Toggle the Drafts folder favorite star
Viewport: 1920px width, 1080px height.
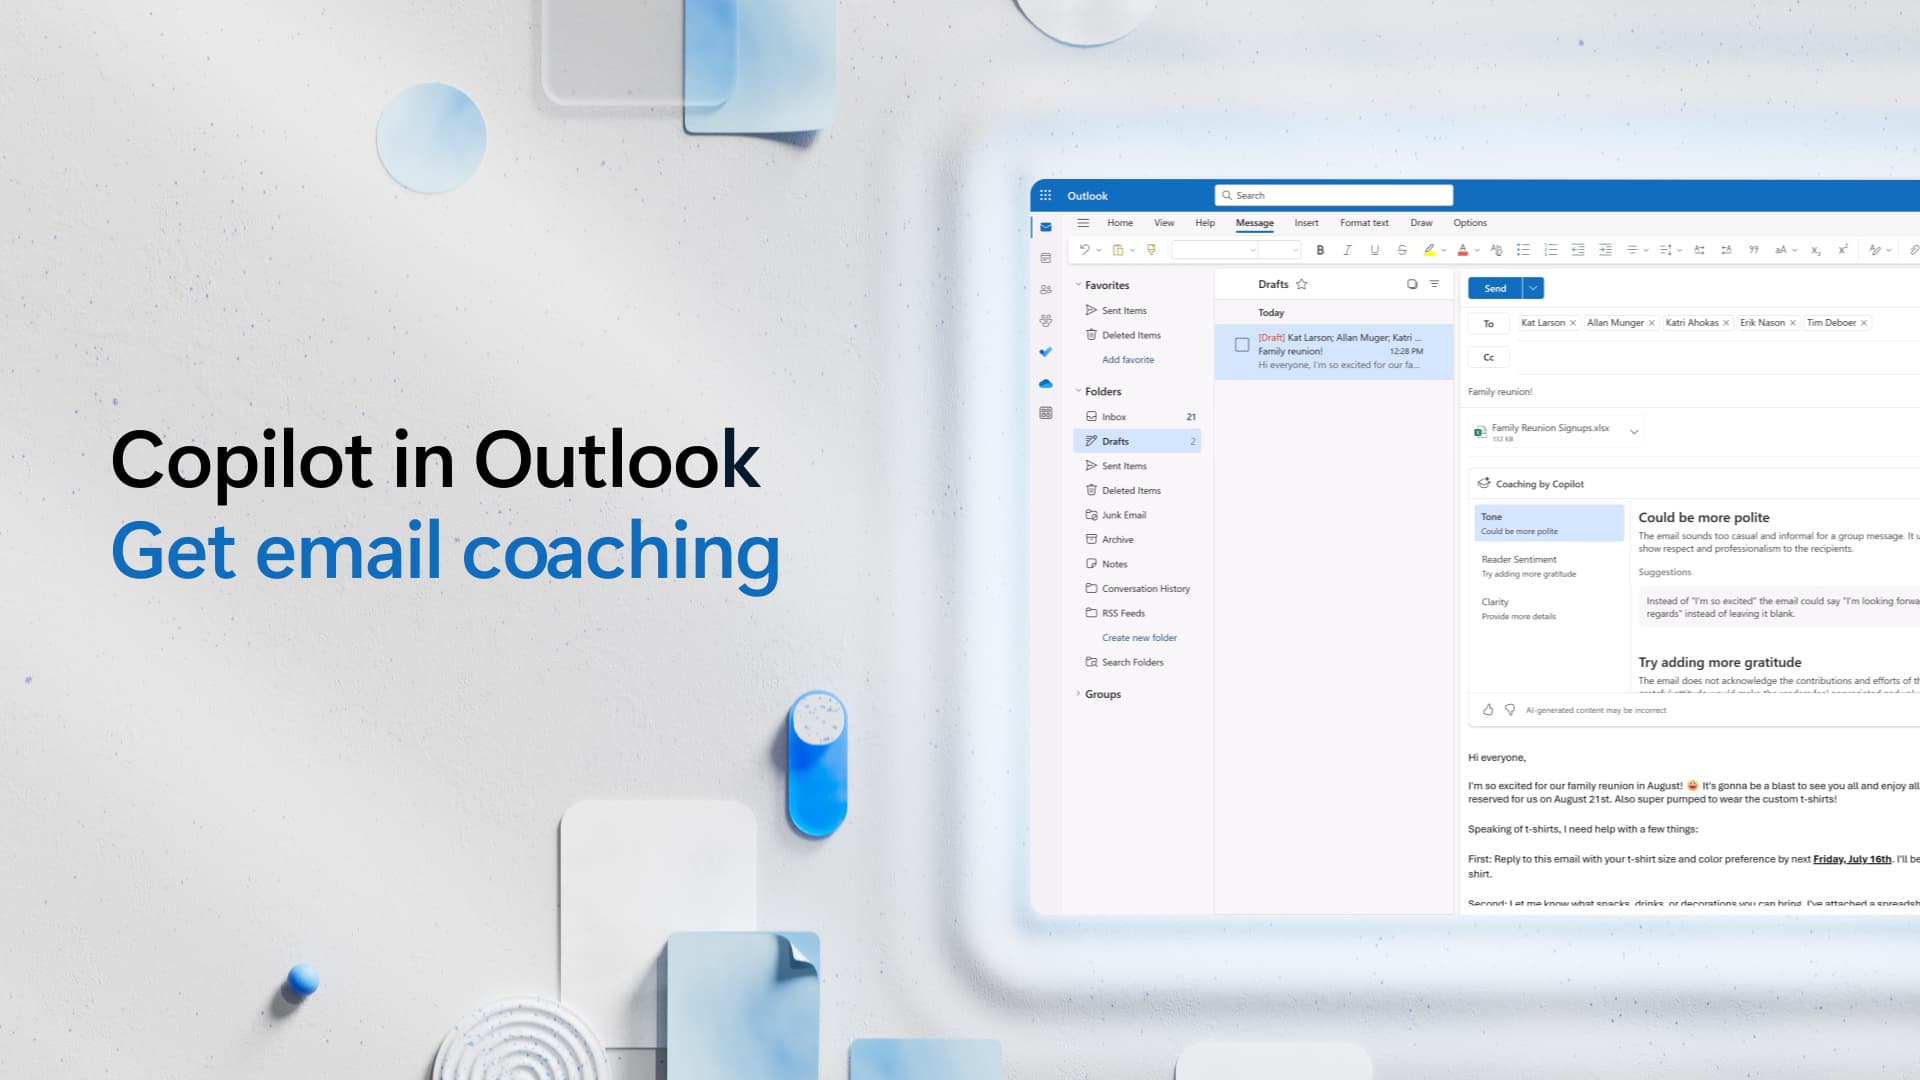point(1302,284)
